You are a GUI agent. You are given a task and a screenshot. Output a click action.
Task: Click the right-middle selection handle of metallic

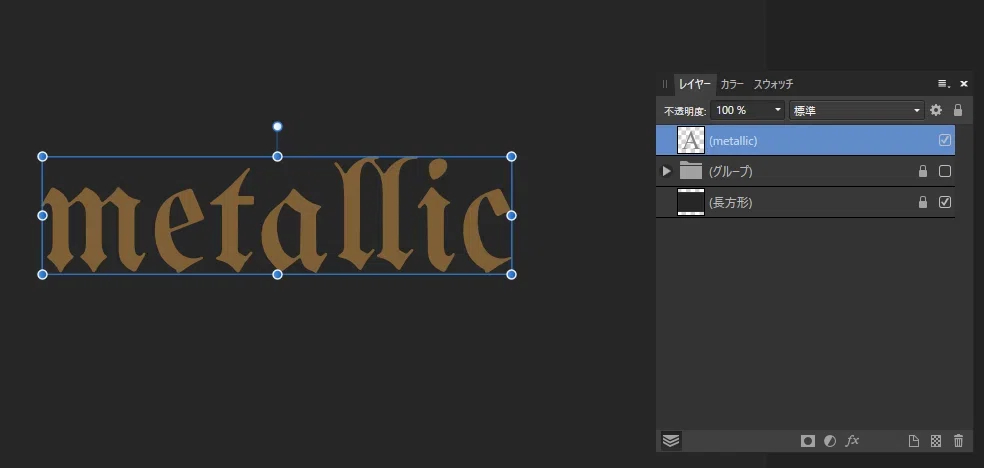511,215
